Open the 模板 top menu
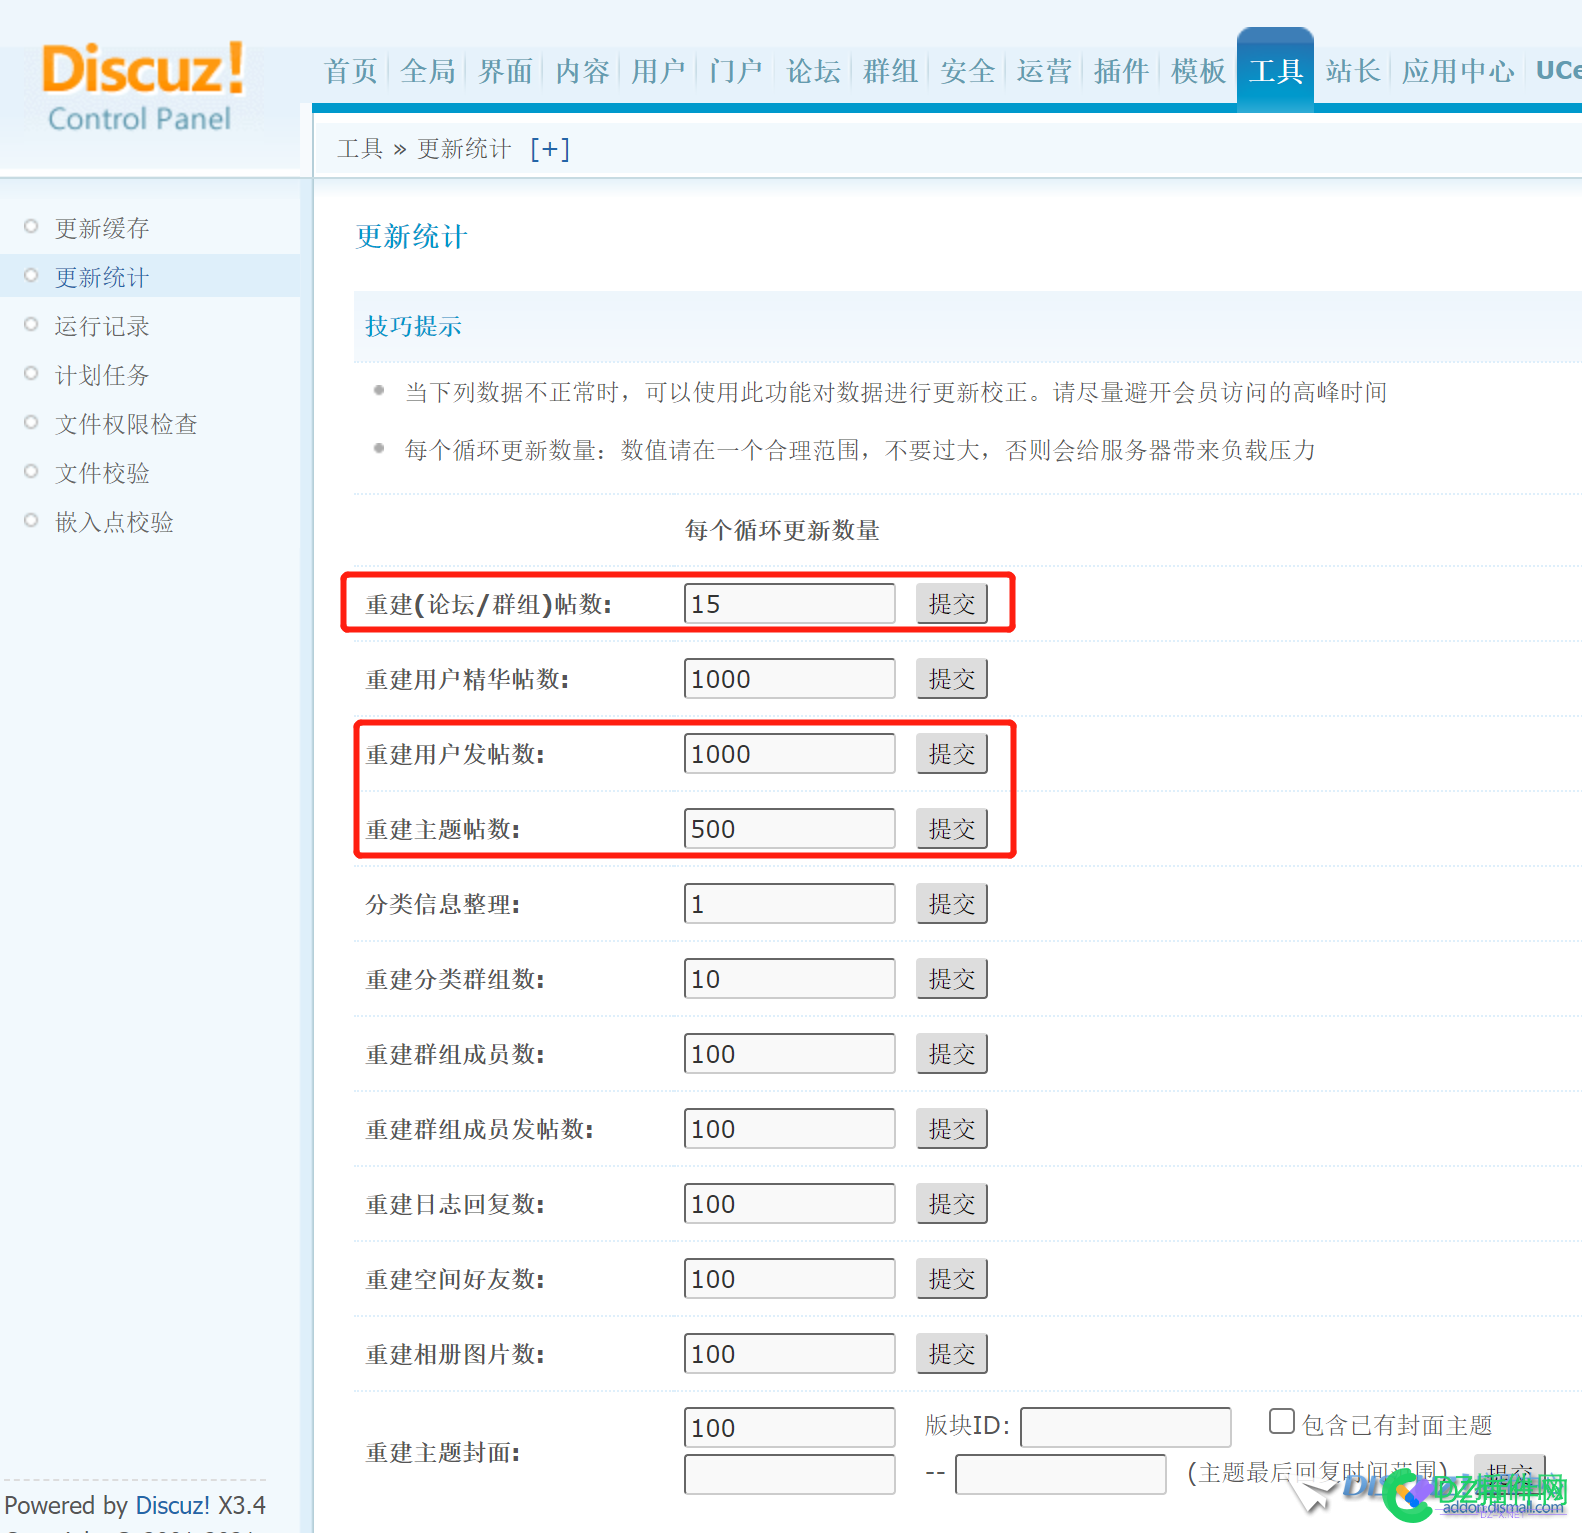 tap(1198, 71)
